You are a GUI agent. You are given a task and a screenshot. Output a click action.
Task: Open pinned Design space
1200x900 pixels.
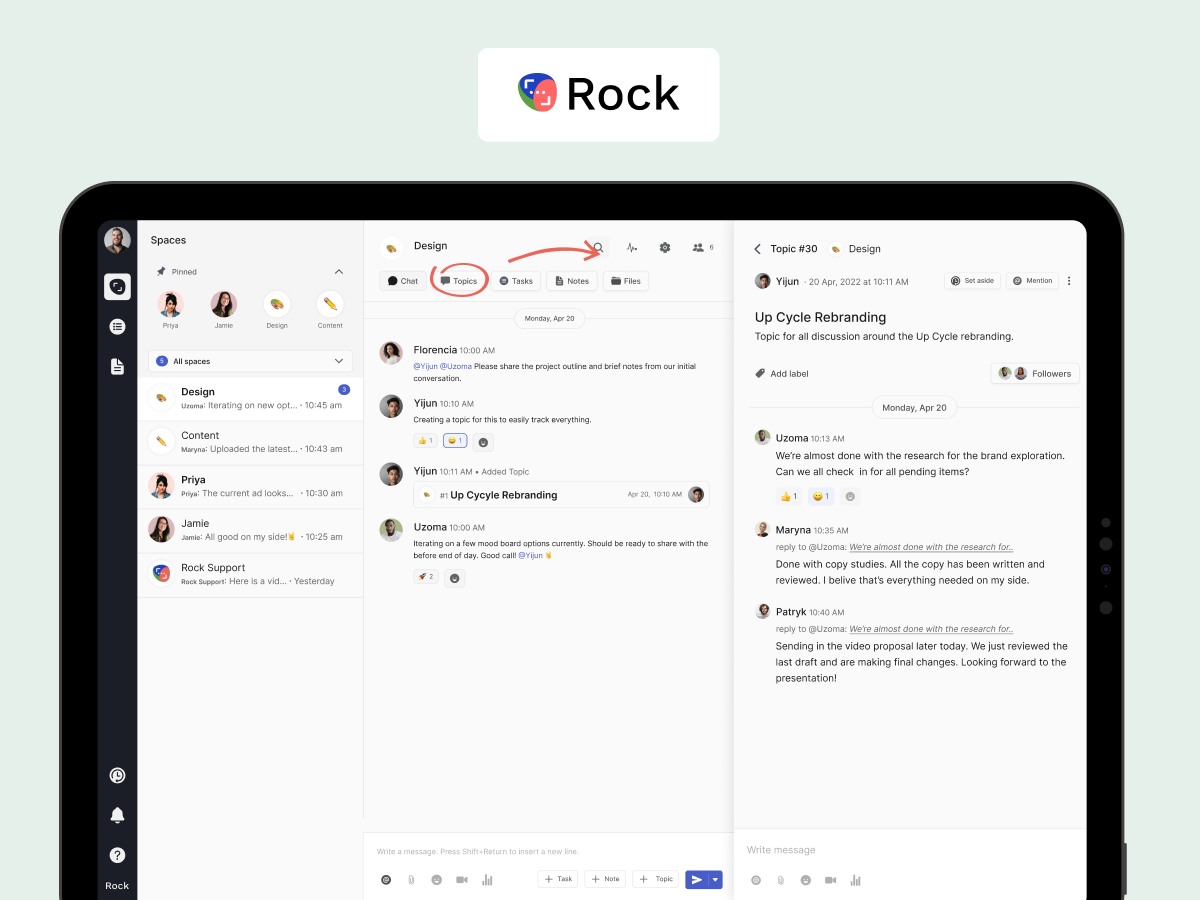pyautogui.click(x=277, y=310)
